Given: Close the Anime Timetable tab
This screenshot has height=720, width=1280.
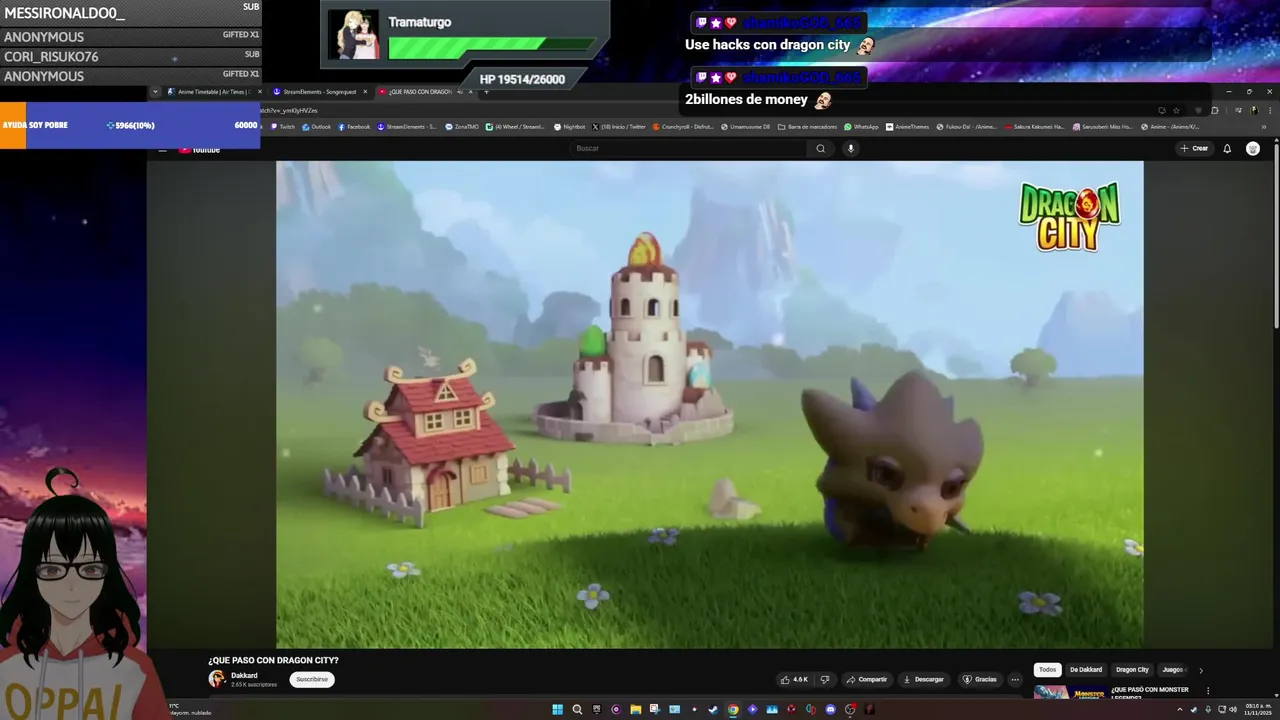Looking at the screenshot, I should 260,91.
